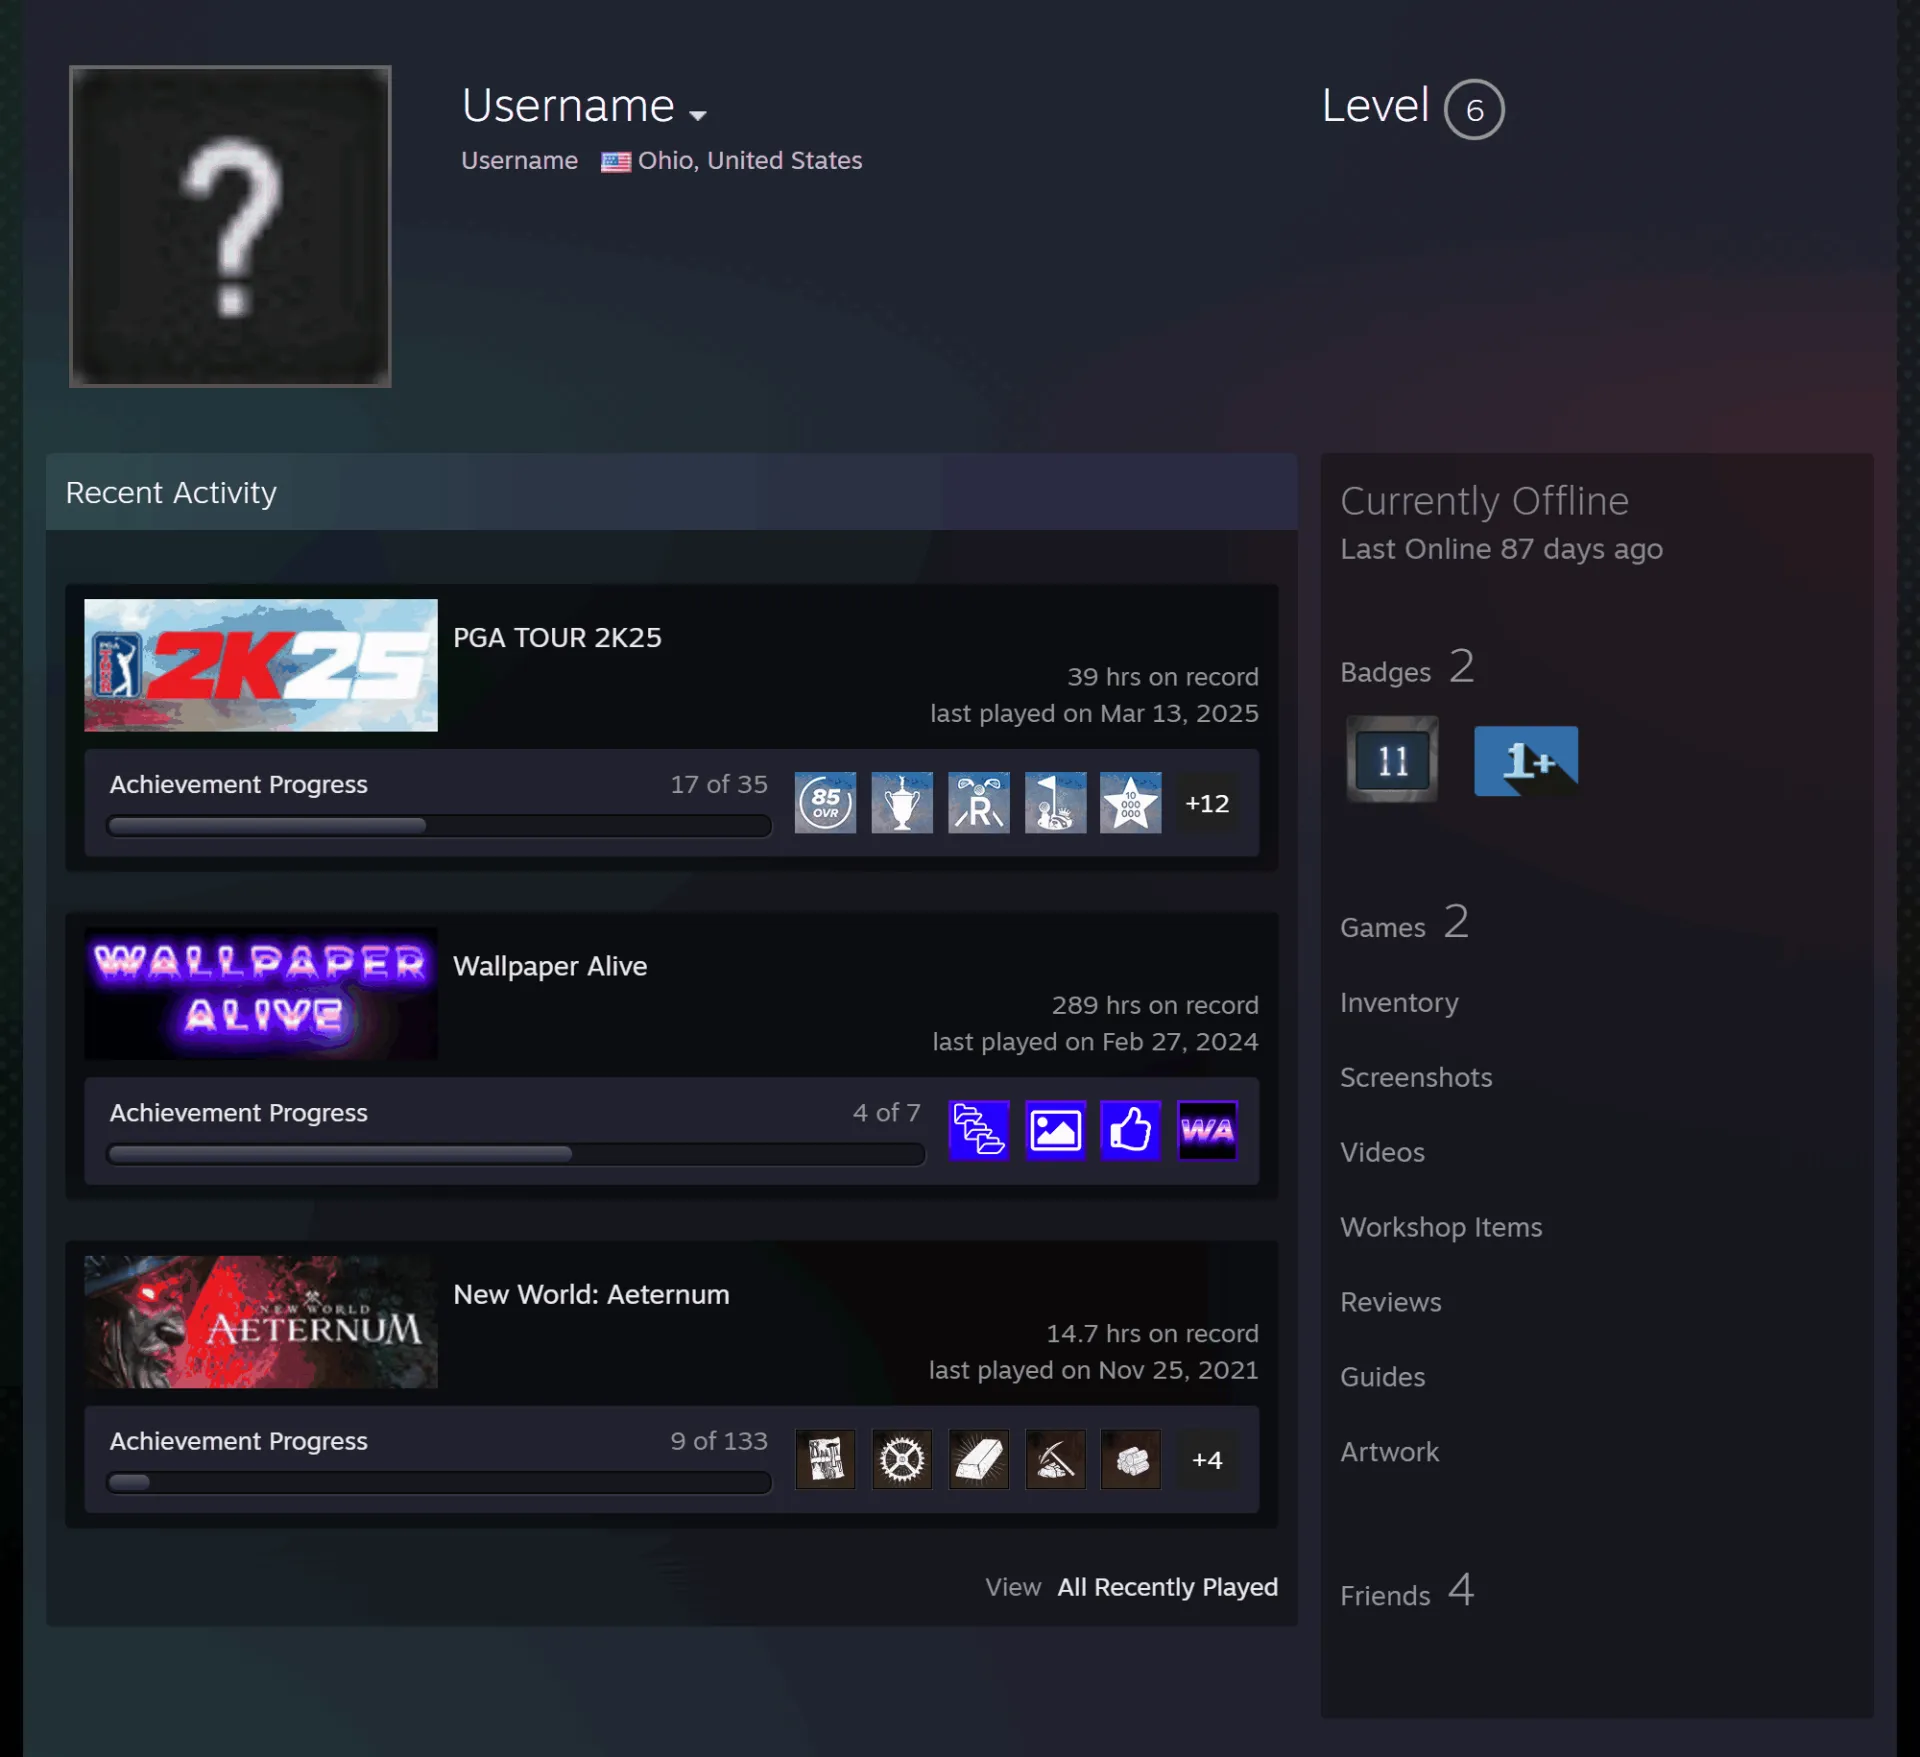
Task: Open the Badges 2 section
Action: (x=1407, y=668)
